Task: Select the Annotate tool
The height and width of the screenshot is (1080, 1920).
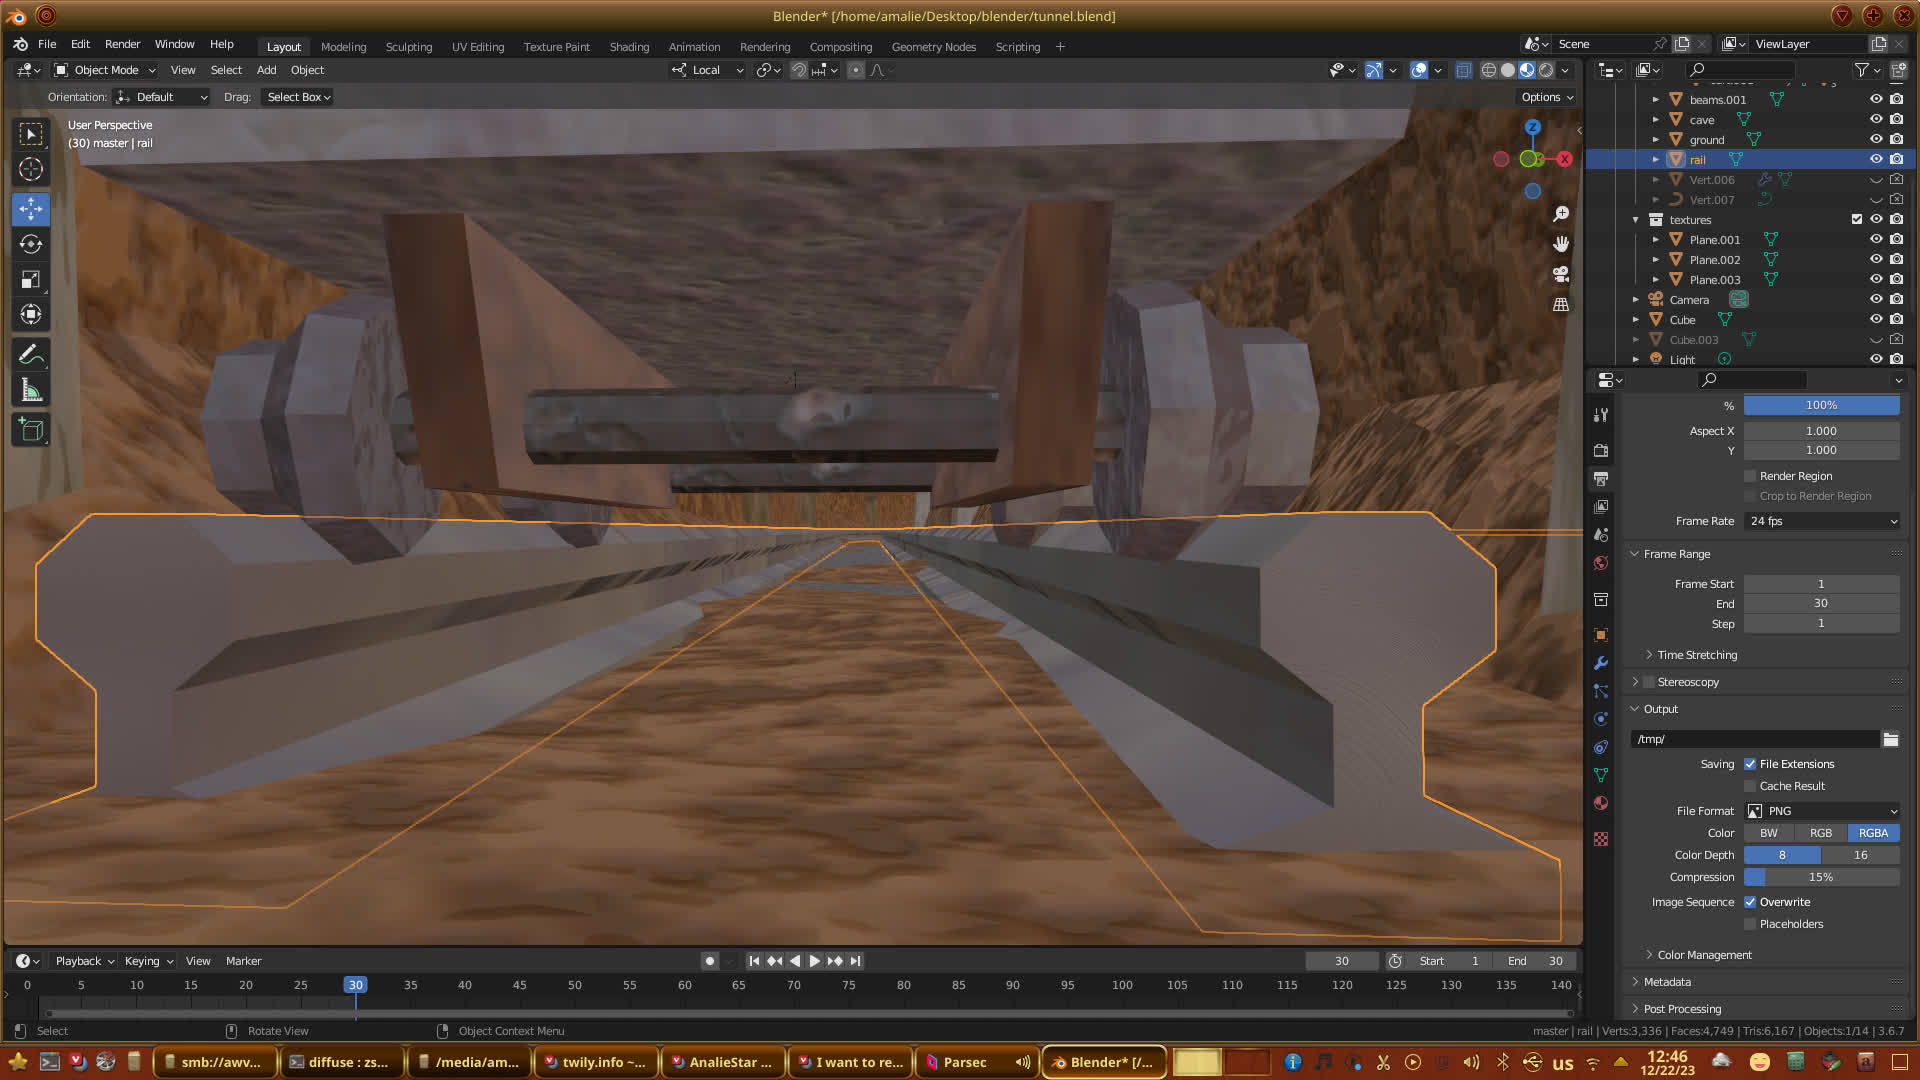Action: 31,355
